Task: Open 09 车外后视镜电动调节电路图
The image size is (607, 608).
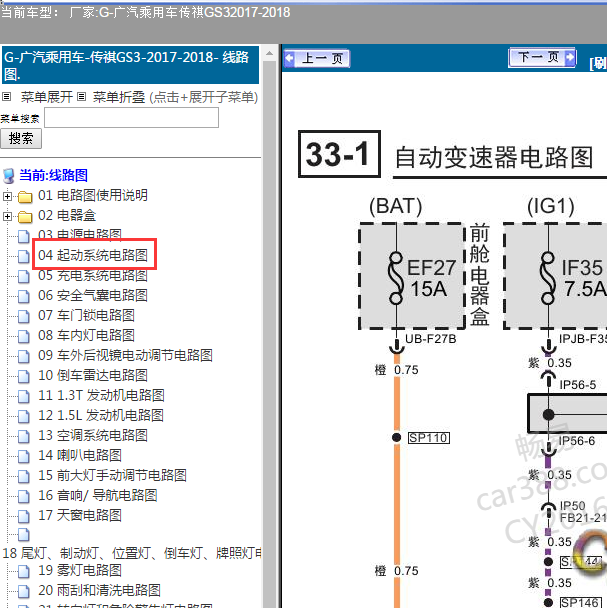Action: tap(125, 355)
